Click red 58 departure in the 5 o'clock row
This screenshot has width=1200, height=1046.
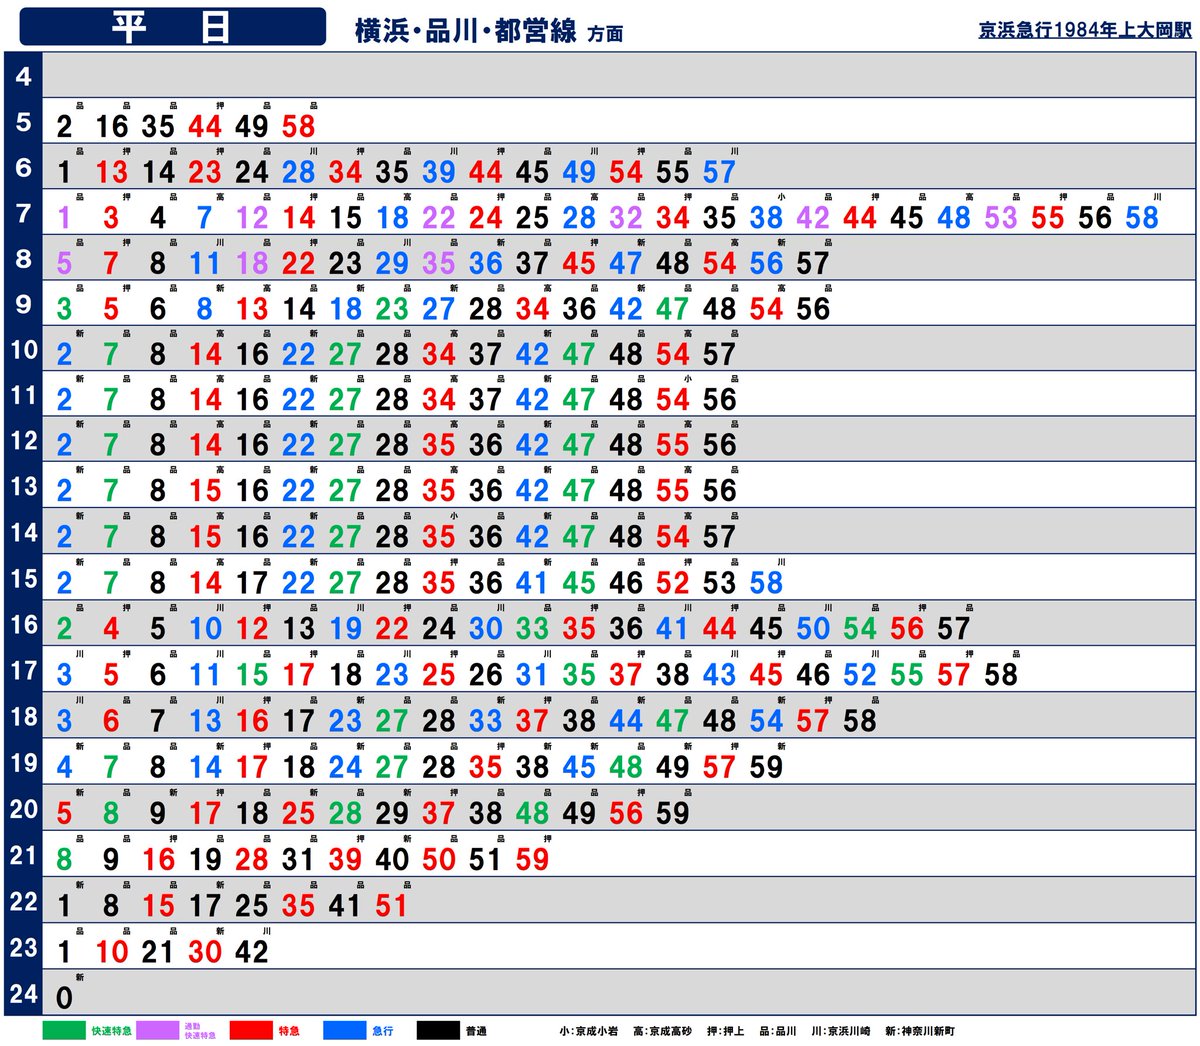tap(298, 126)
